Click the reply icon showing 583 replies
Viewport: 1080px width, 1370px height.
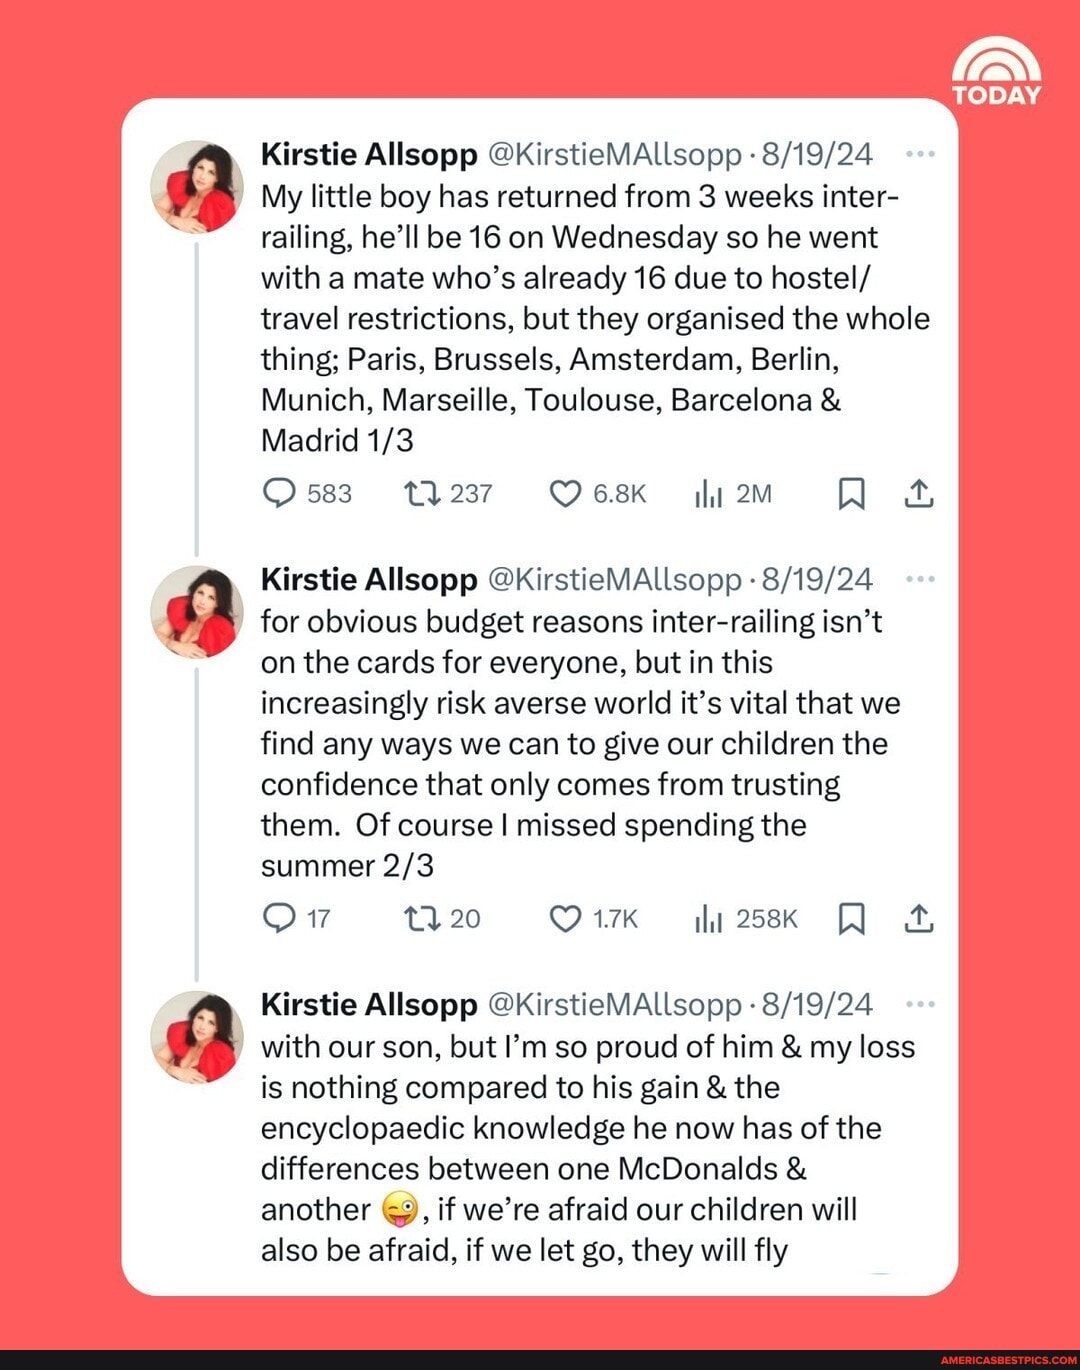(x=279, y=493)
